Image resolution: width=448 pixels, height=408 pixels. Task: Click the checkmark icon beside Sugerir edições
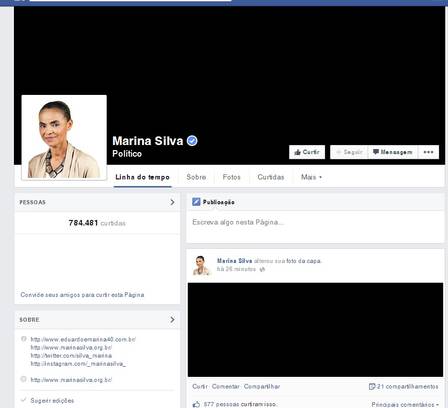tap(24, 399)
